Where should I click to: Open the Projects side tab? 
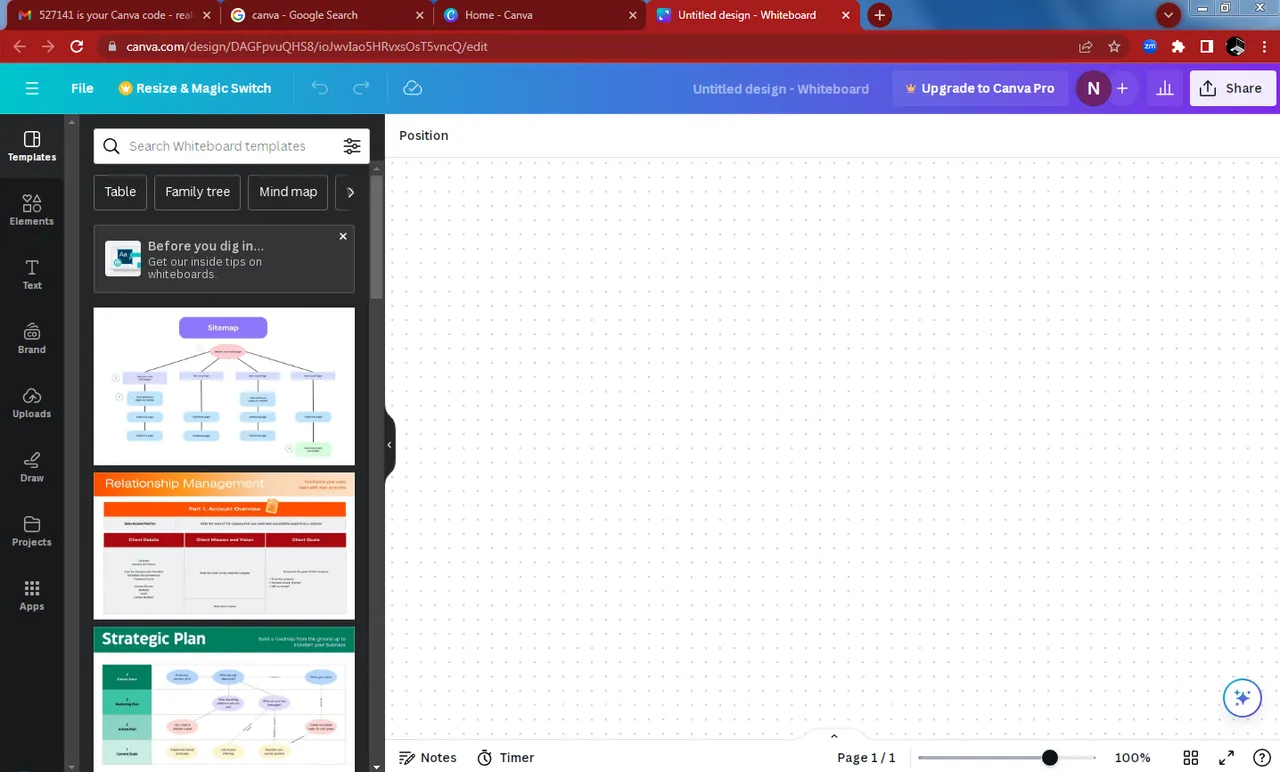pos(32,531)
